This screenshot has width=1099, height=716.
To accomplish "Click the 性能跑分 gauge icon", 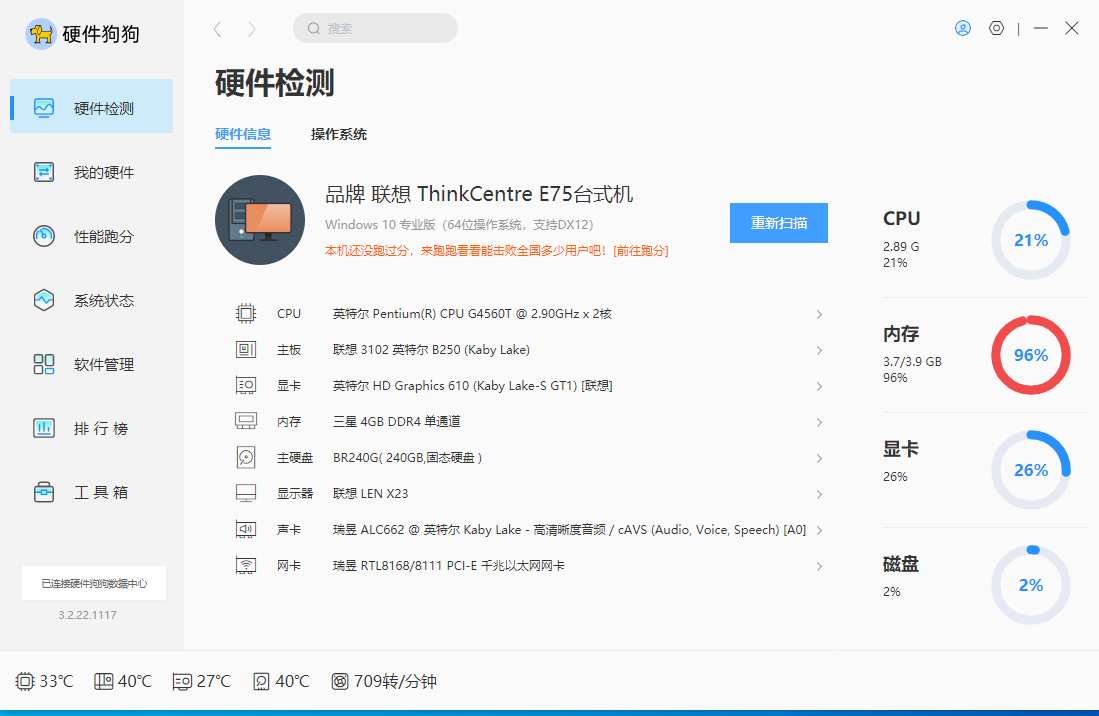I will 43,235.
